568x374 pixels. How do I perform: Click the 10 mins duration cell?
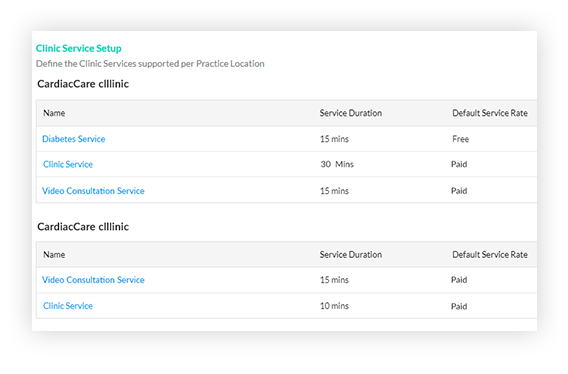click(334, 306)
